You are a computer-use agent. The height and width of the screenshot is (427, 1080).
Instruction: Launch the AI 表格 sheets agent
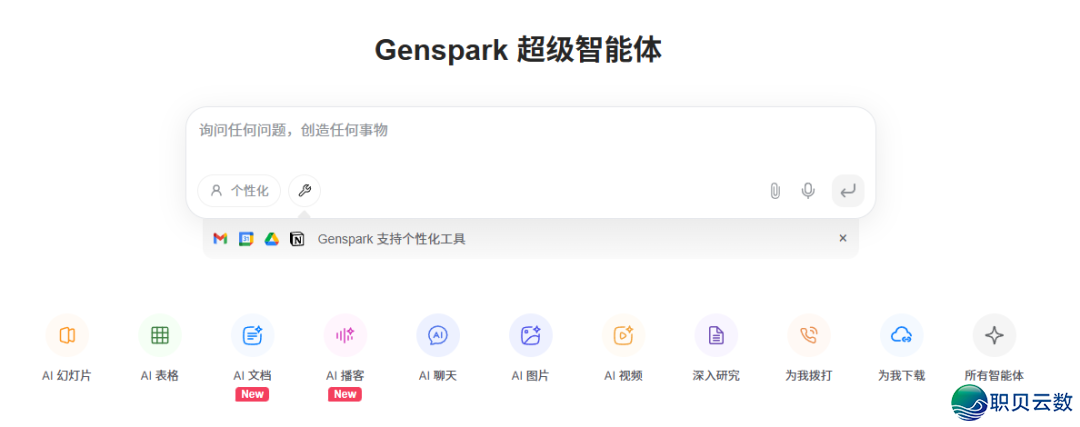point(160,336)
